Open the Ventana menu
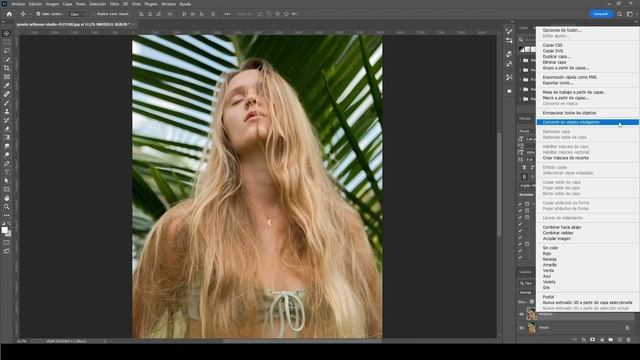Screen dimensions: 640x360 coord(168,4)
